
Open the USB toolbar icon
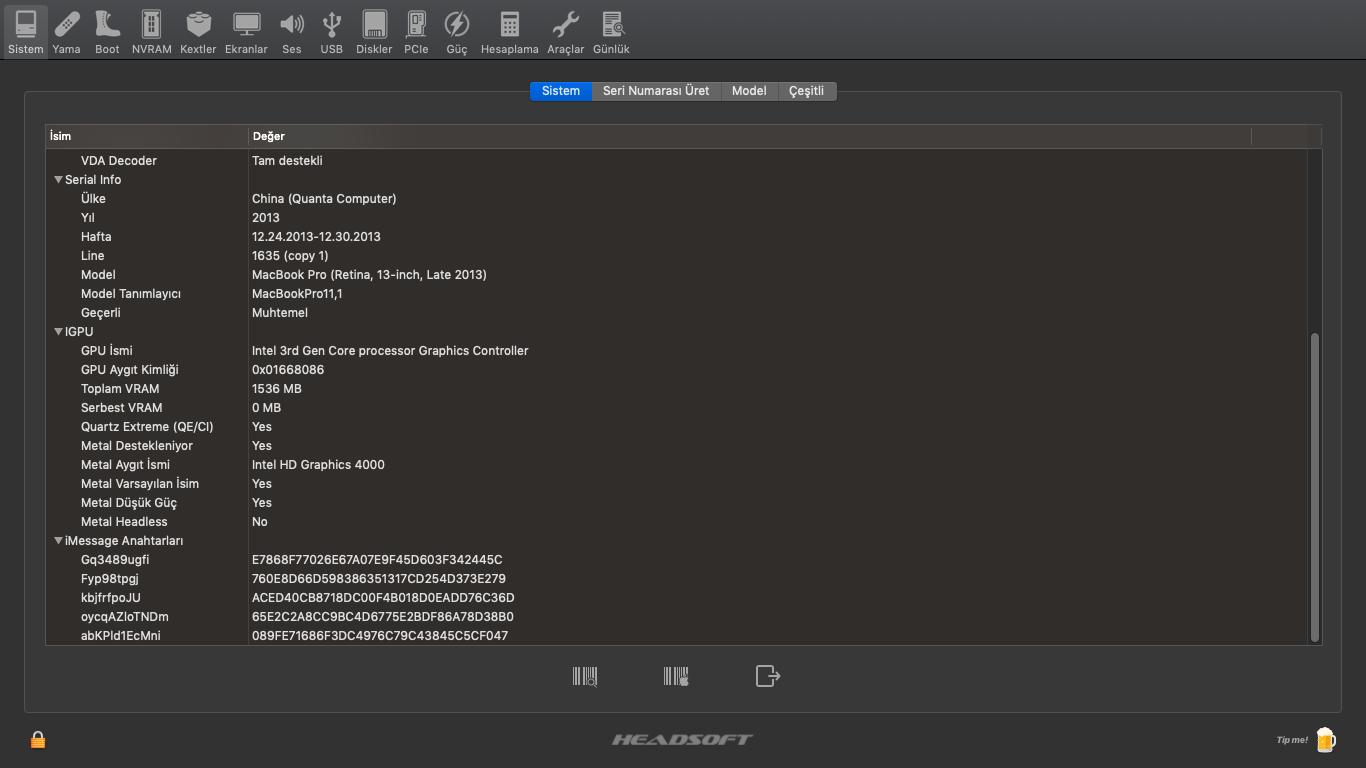tap(331, 32)
